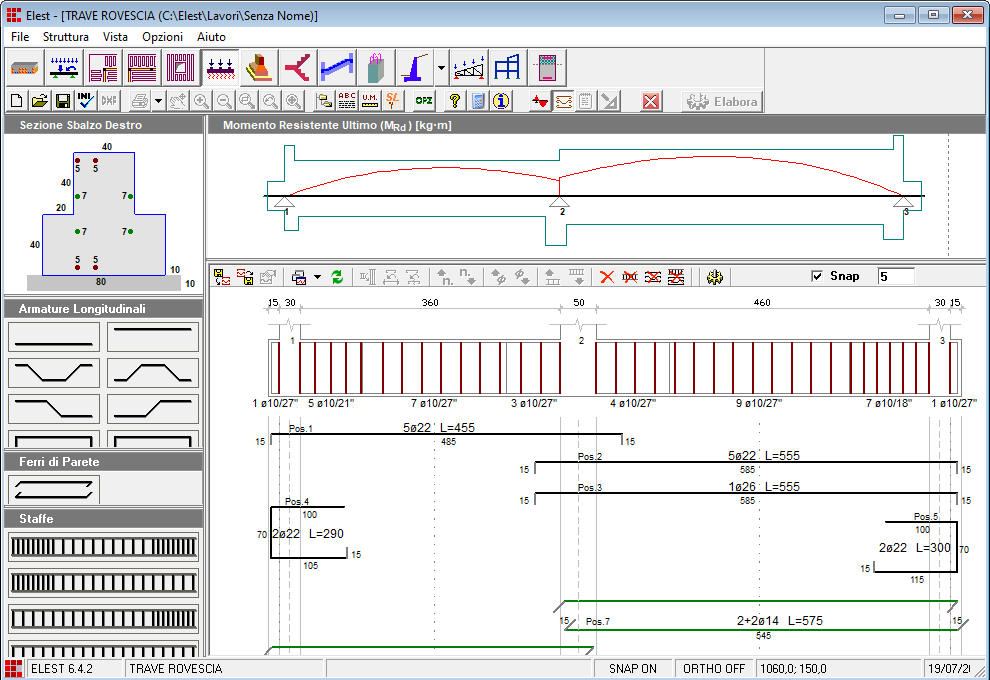Image resolution: width=990 pixels, height=680 pixels.
Task: Click the save floppy disk icon
Action: click(62, 101)
